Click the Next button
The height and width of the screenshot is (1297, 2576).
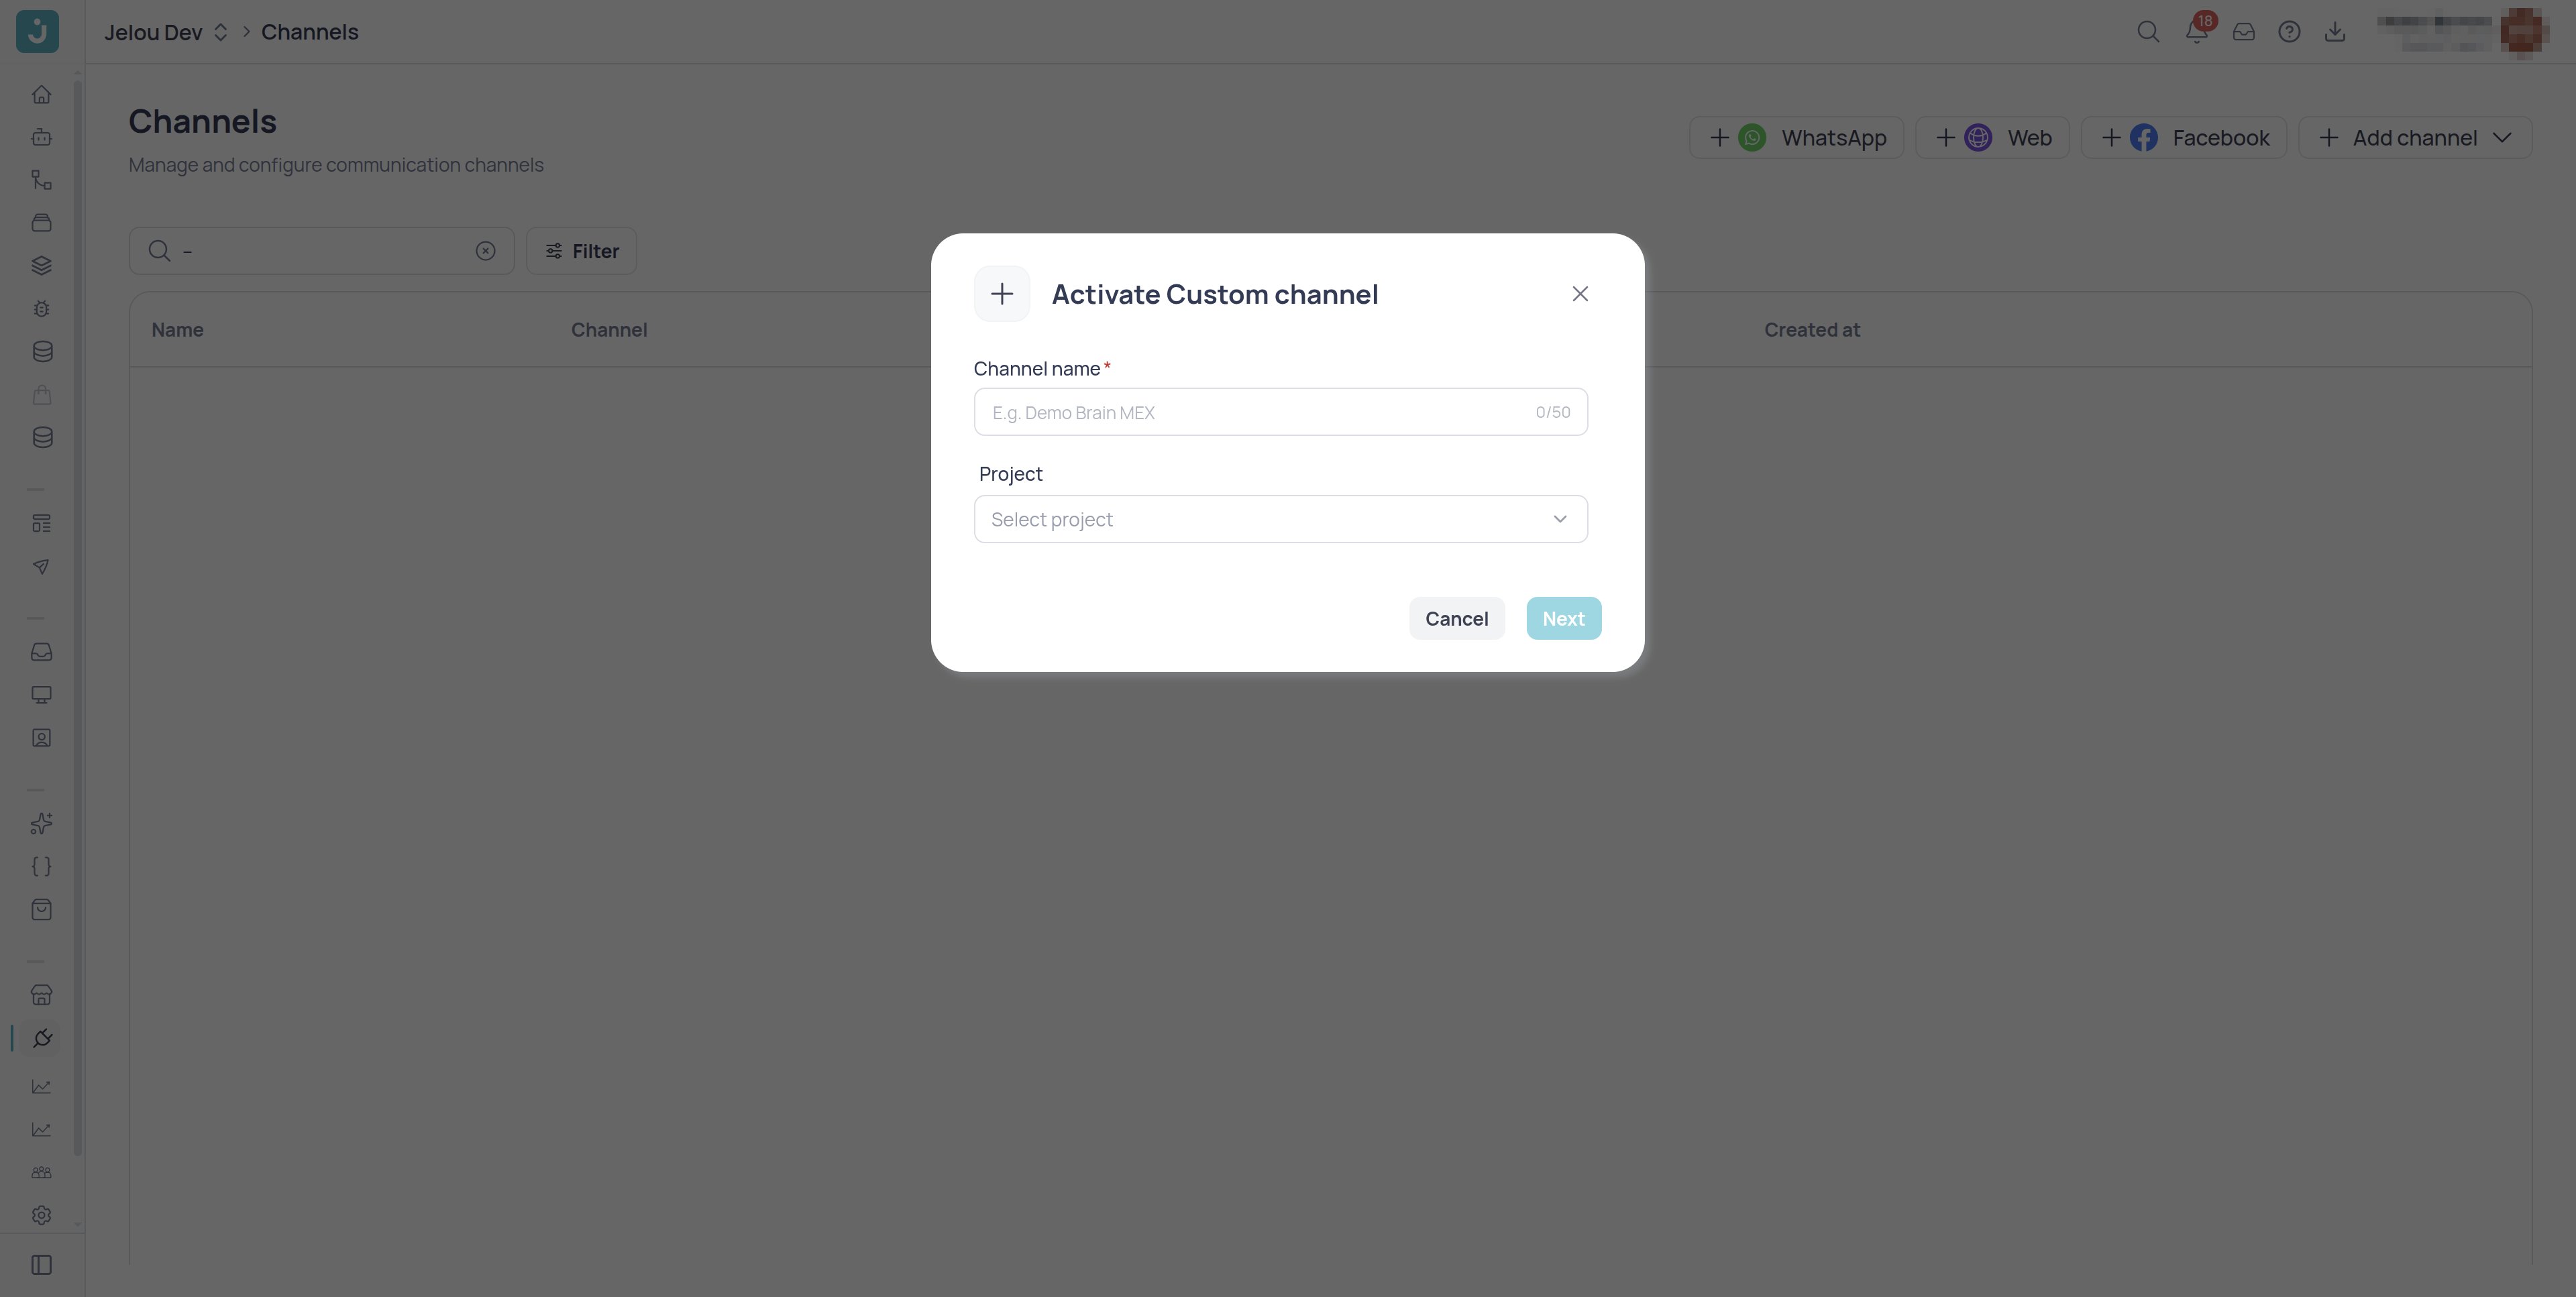1564,619
